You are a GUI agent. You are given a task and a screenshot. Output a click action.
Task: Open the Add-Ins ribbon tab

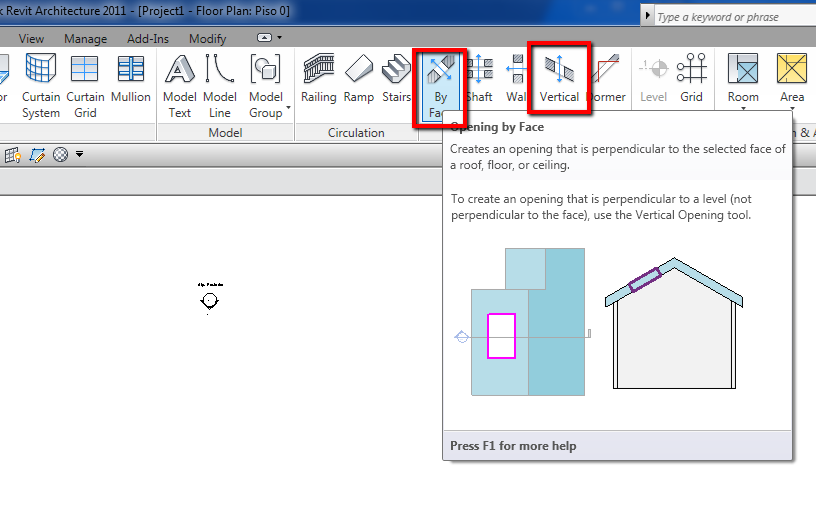(148, 39)
